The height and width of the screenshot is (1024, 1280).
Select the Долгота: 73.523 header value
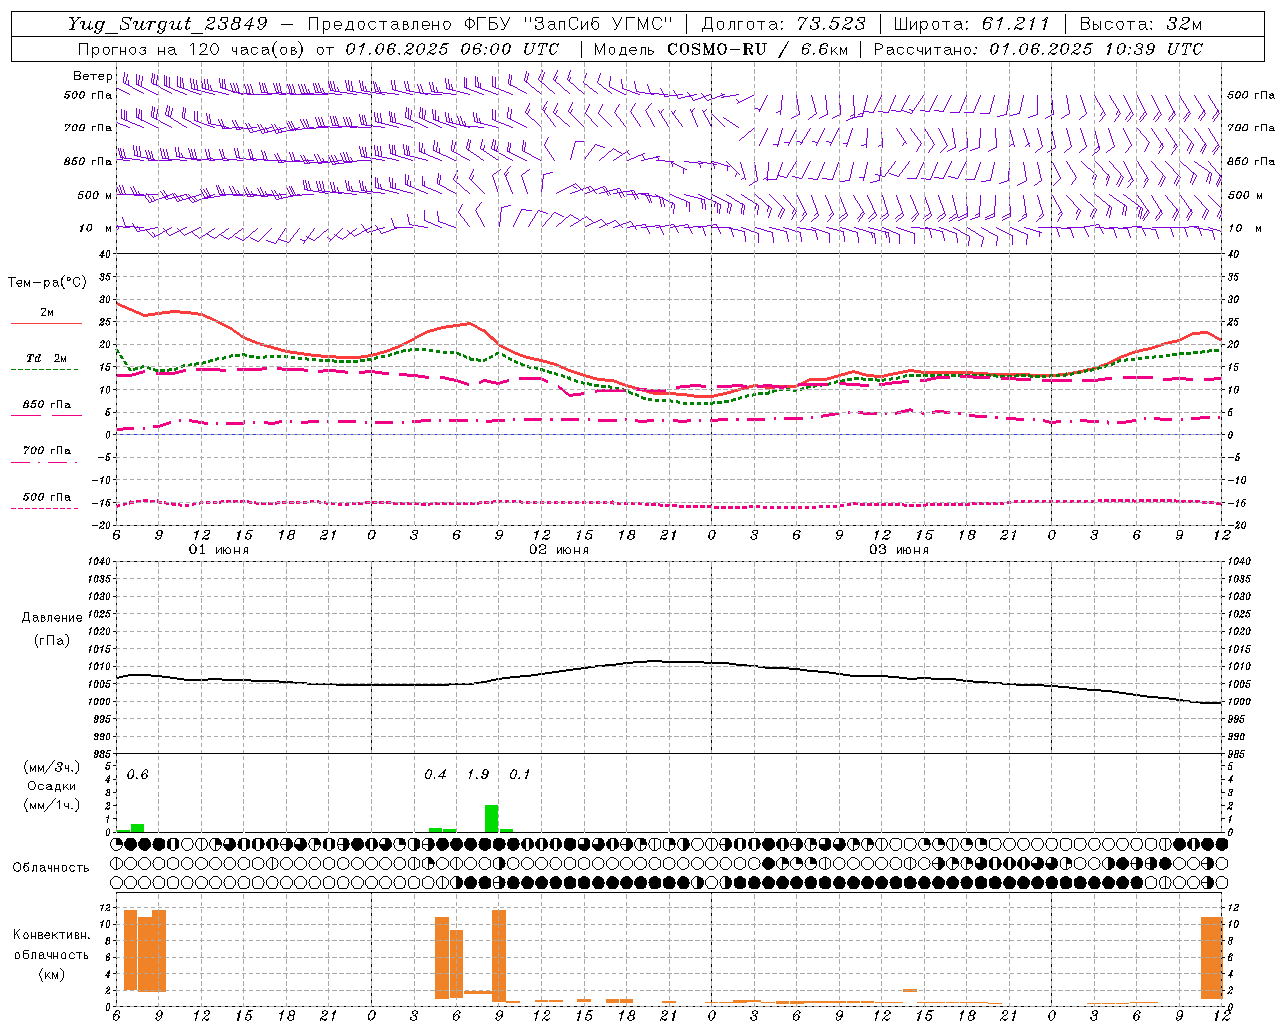[784, 24]
